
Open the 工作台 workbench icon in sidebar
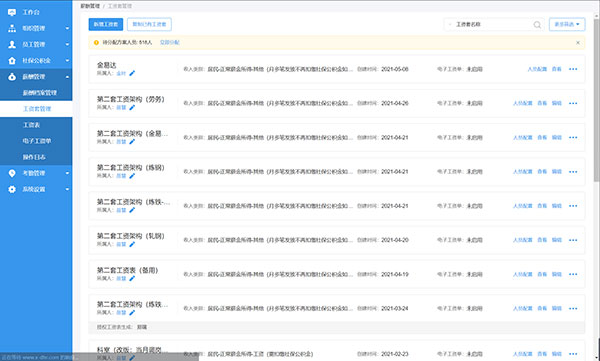point(12,12)
